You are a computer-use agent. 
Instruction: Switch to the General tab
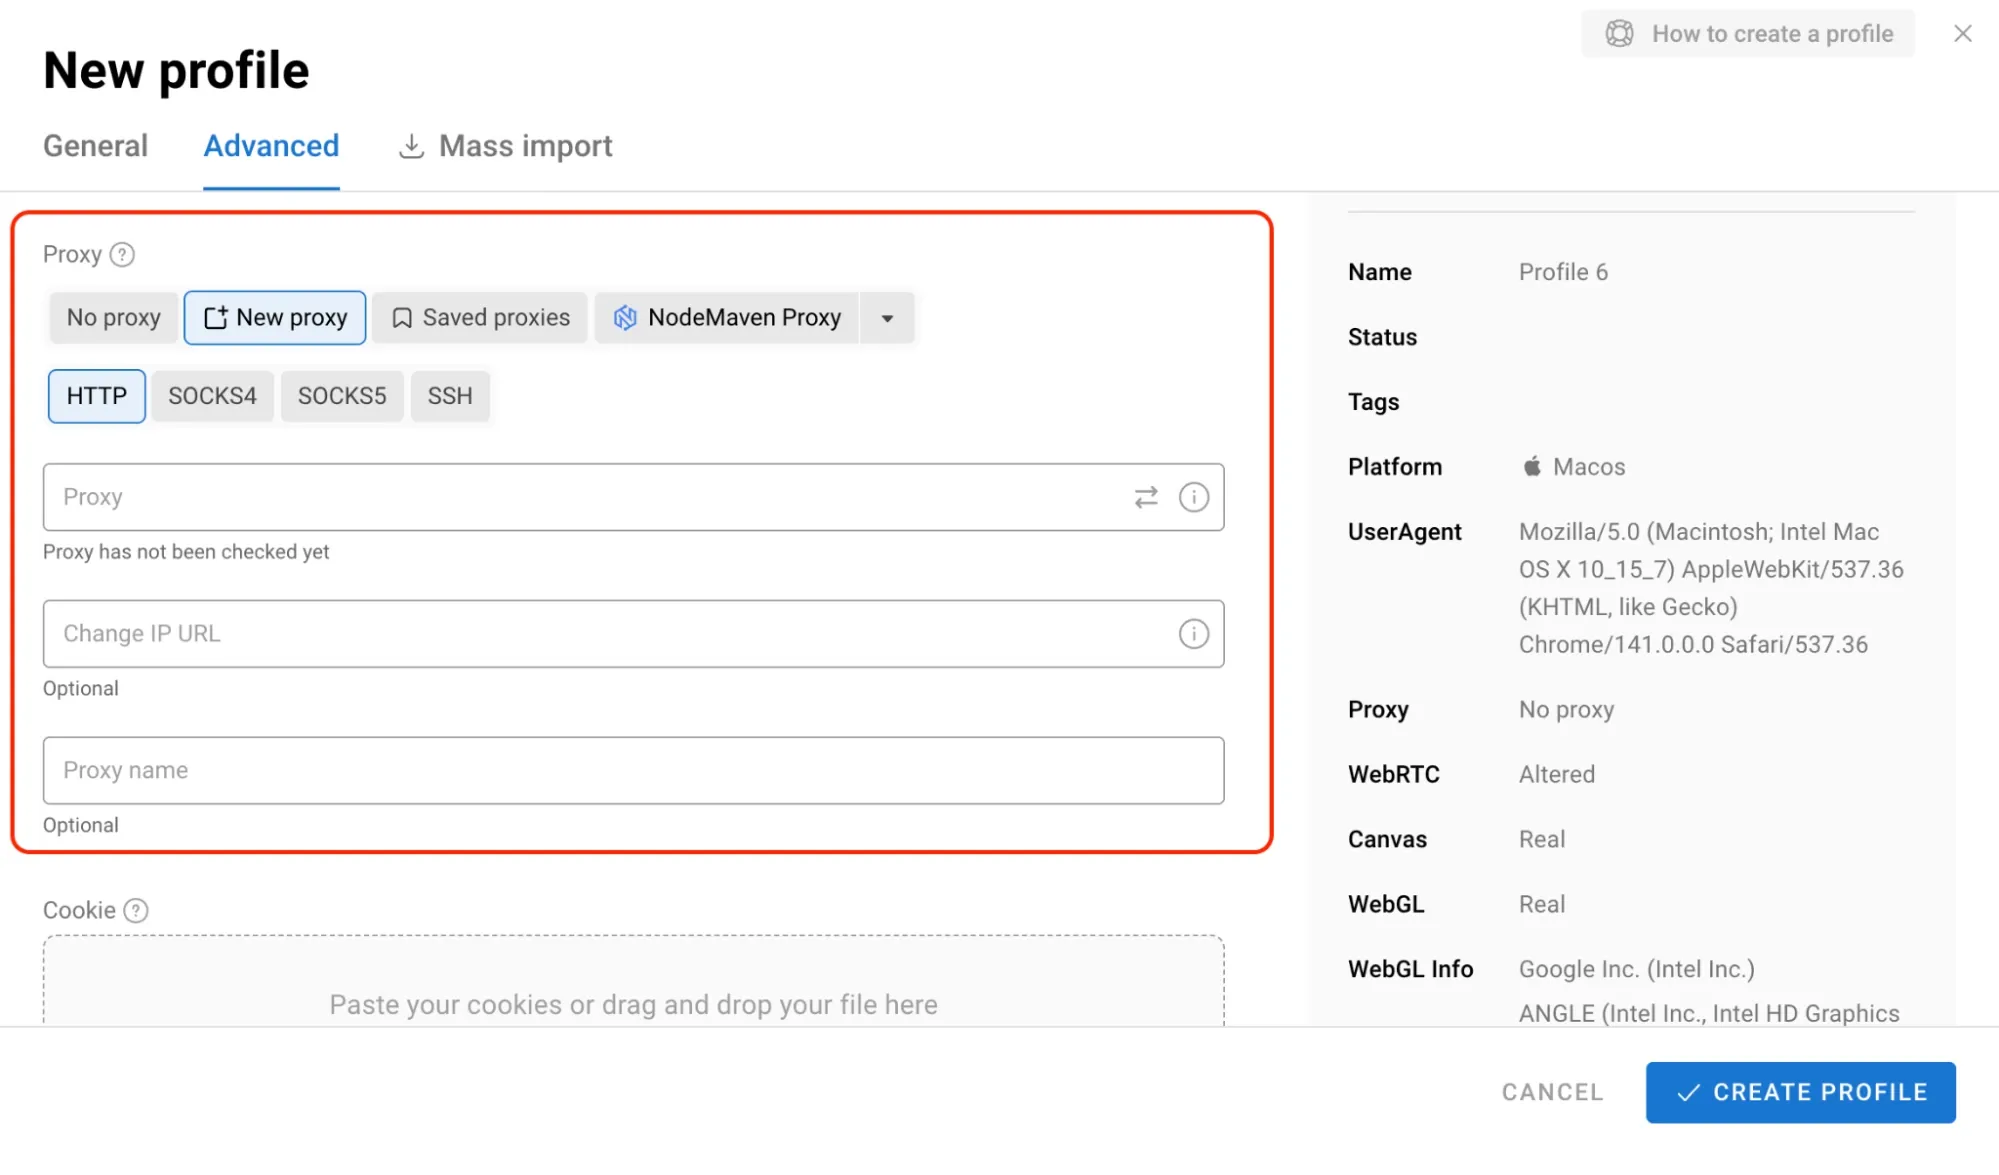[95, 146]
